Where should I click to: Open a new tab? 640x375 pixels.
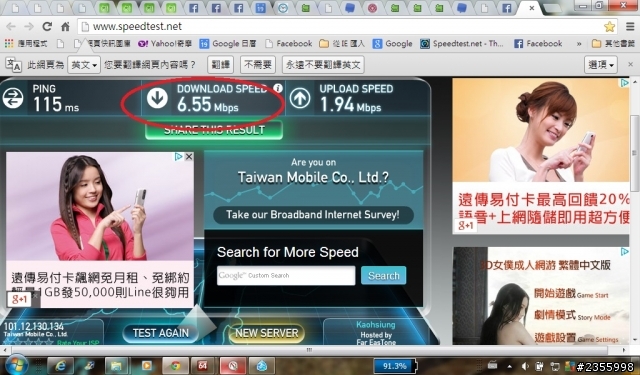point(552,8)
